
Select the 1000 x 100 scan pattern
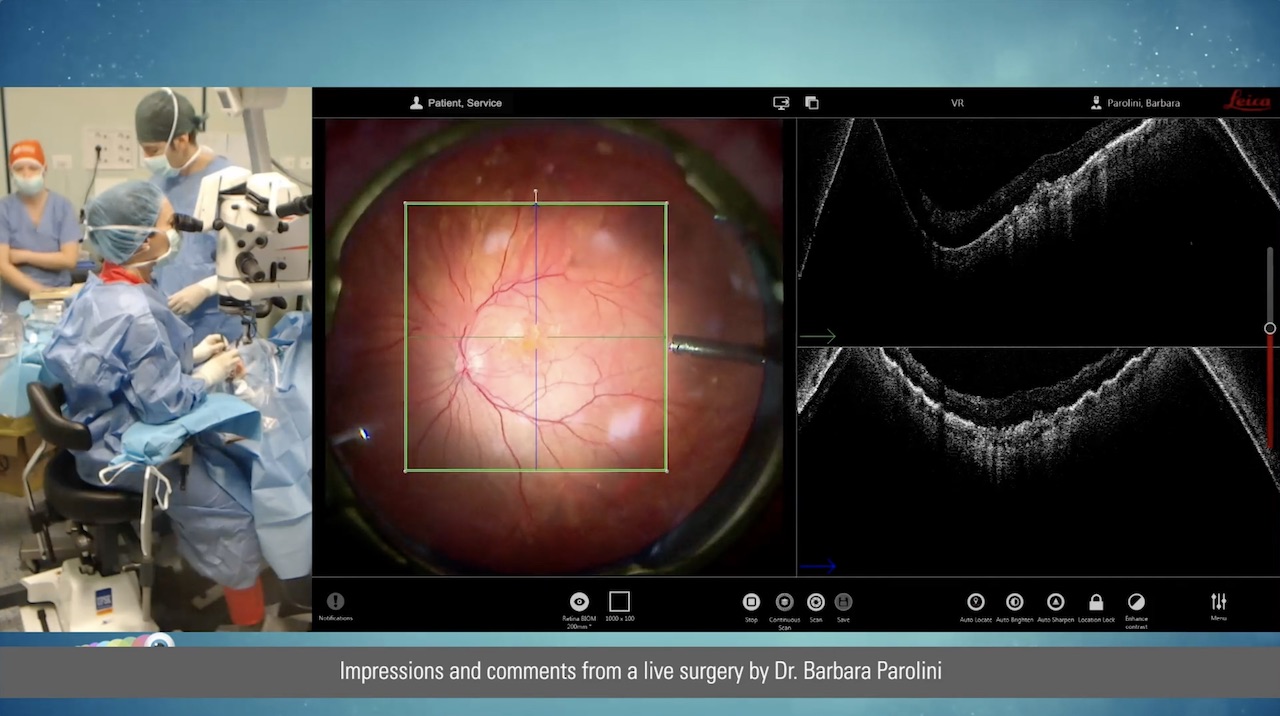619,602
